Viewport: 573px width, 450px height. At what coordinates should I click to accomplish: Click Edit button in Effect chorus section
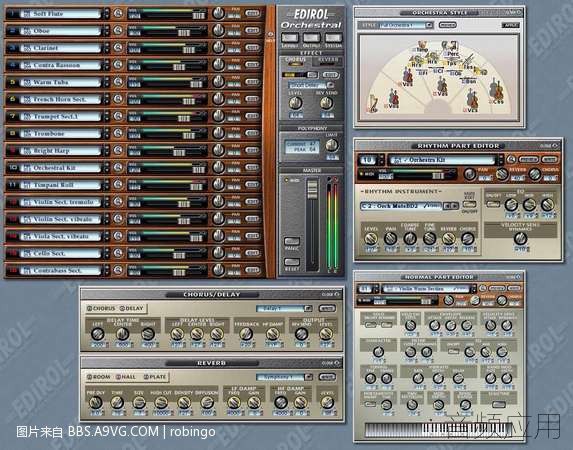[x=330, y=75]
